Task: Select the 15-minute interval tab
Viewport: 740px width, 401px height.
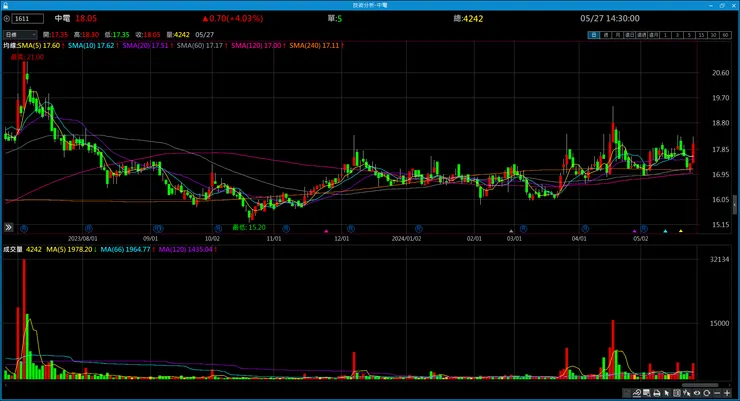Action: click(701, 35)
